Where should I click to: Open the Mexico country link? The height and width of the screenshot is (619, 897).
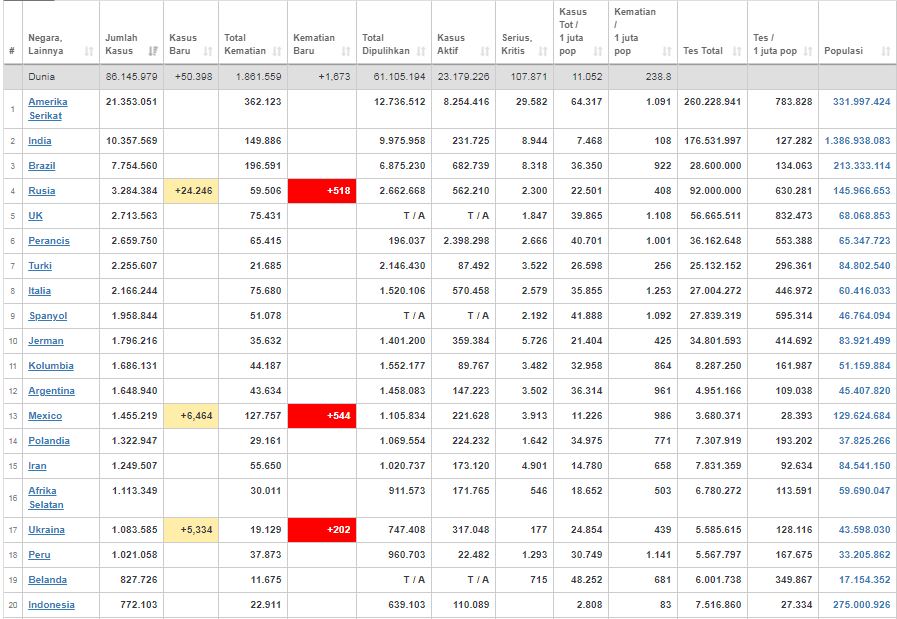45,416
